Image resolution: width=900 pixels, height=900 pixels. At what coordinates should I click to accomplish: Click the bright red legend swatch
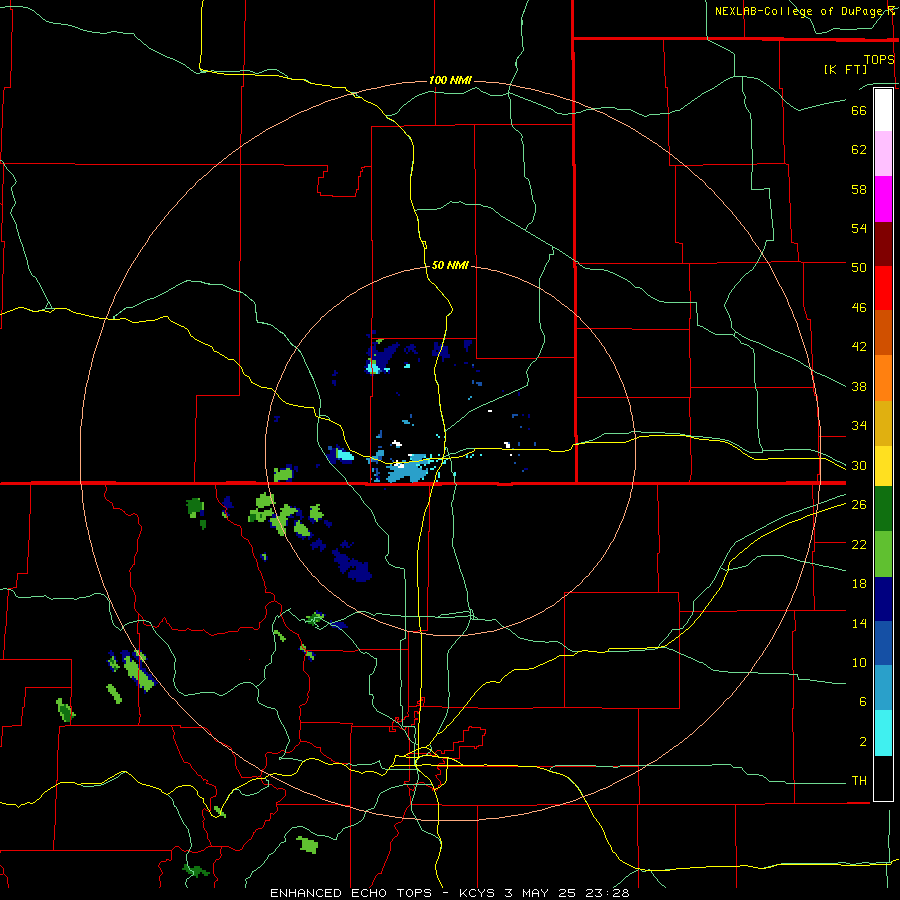(x=883, y=288)
